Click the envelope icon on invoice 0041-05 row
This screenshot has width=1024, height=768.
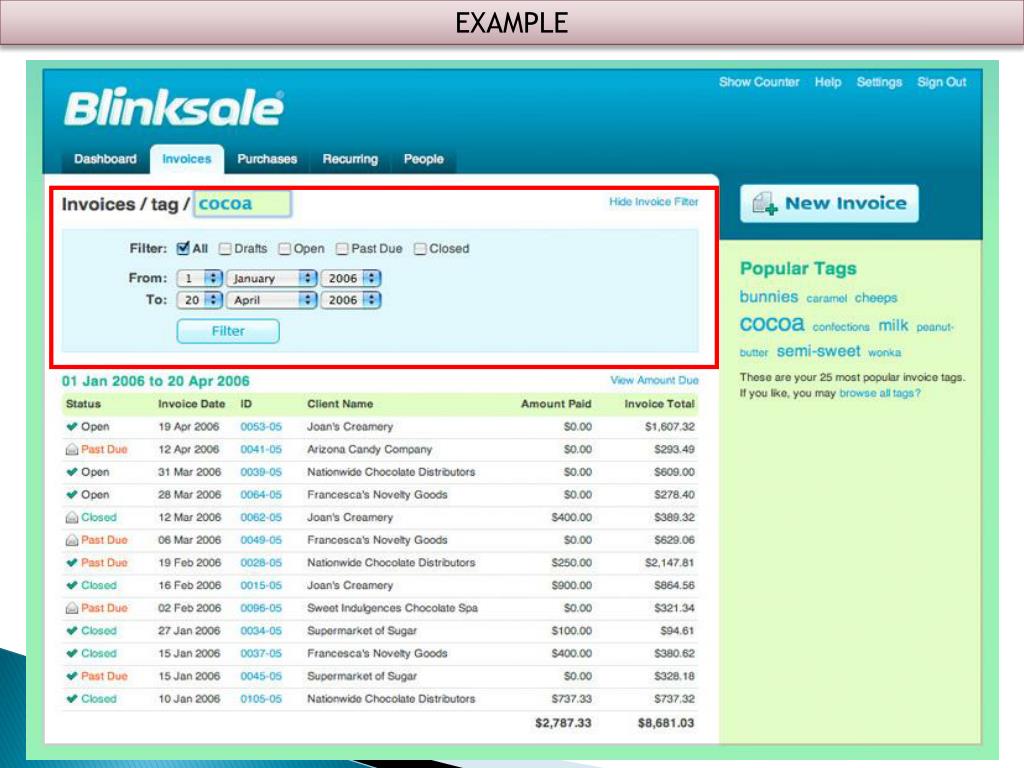(x=72, y=449)
